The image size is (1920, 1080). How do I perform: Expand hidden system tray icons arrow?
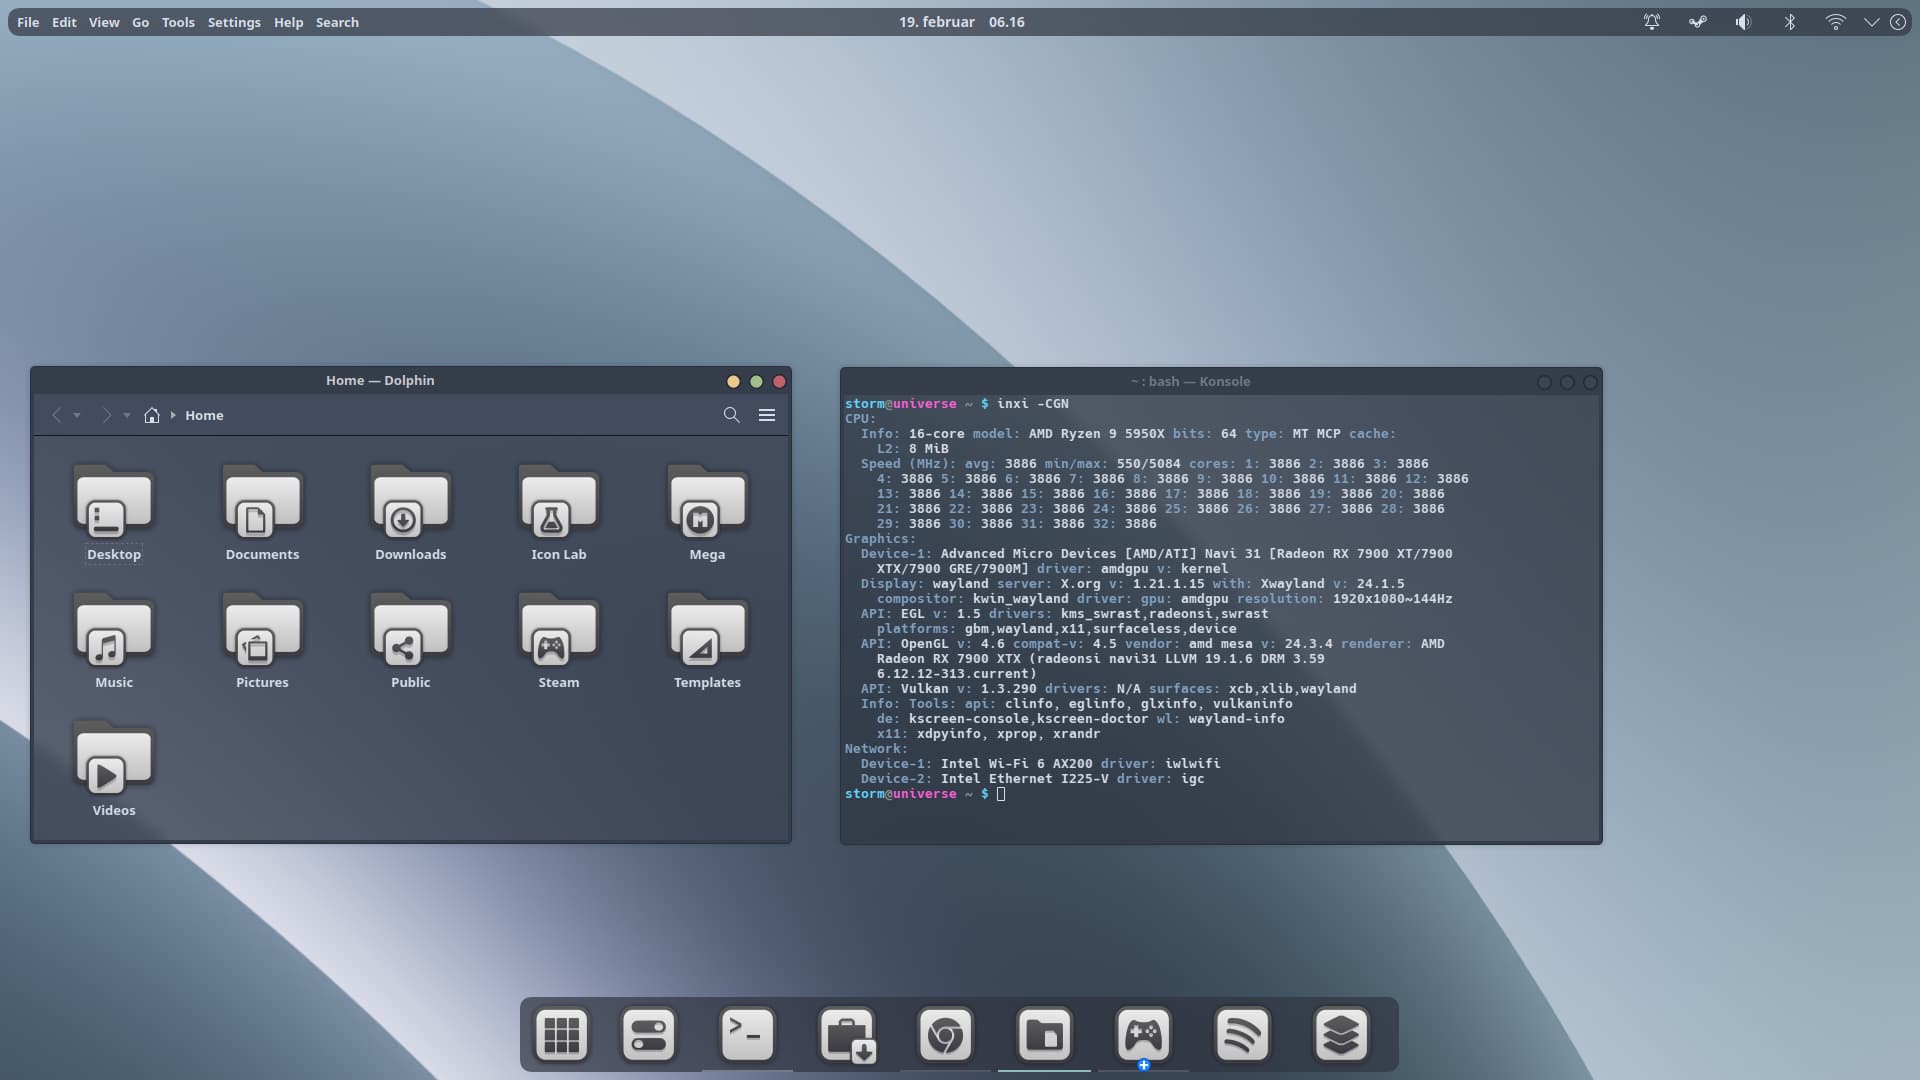pyautogui.click(x=1871, y=22)
